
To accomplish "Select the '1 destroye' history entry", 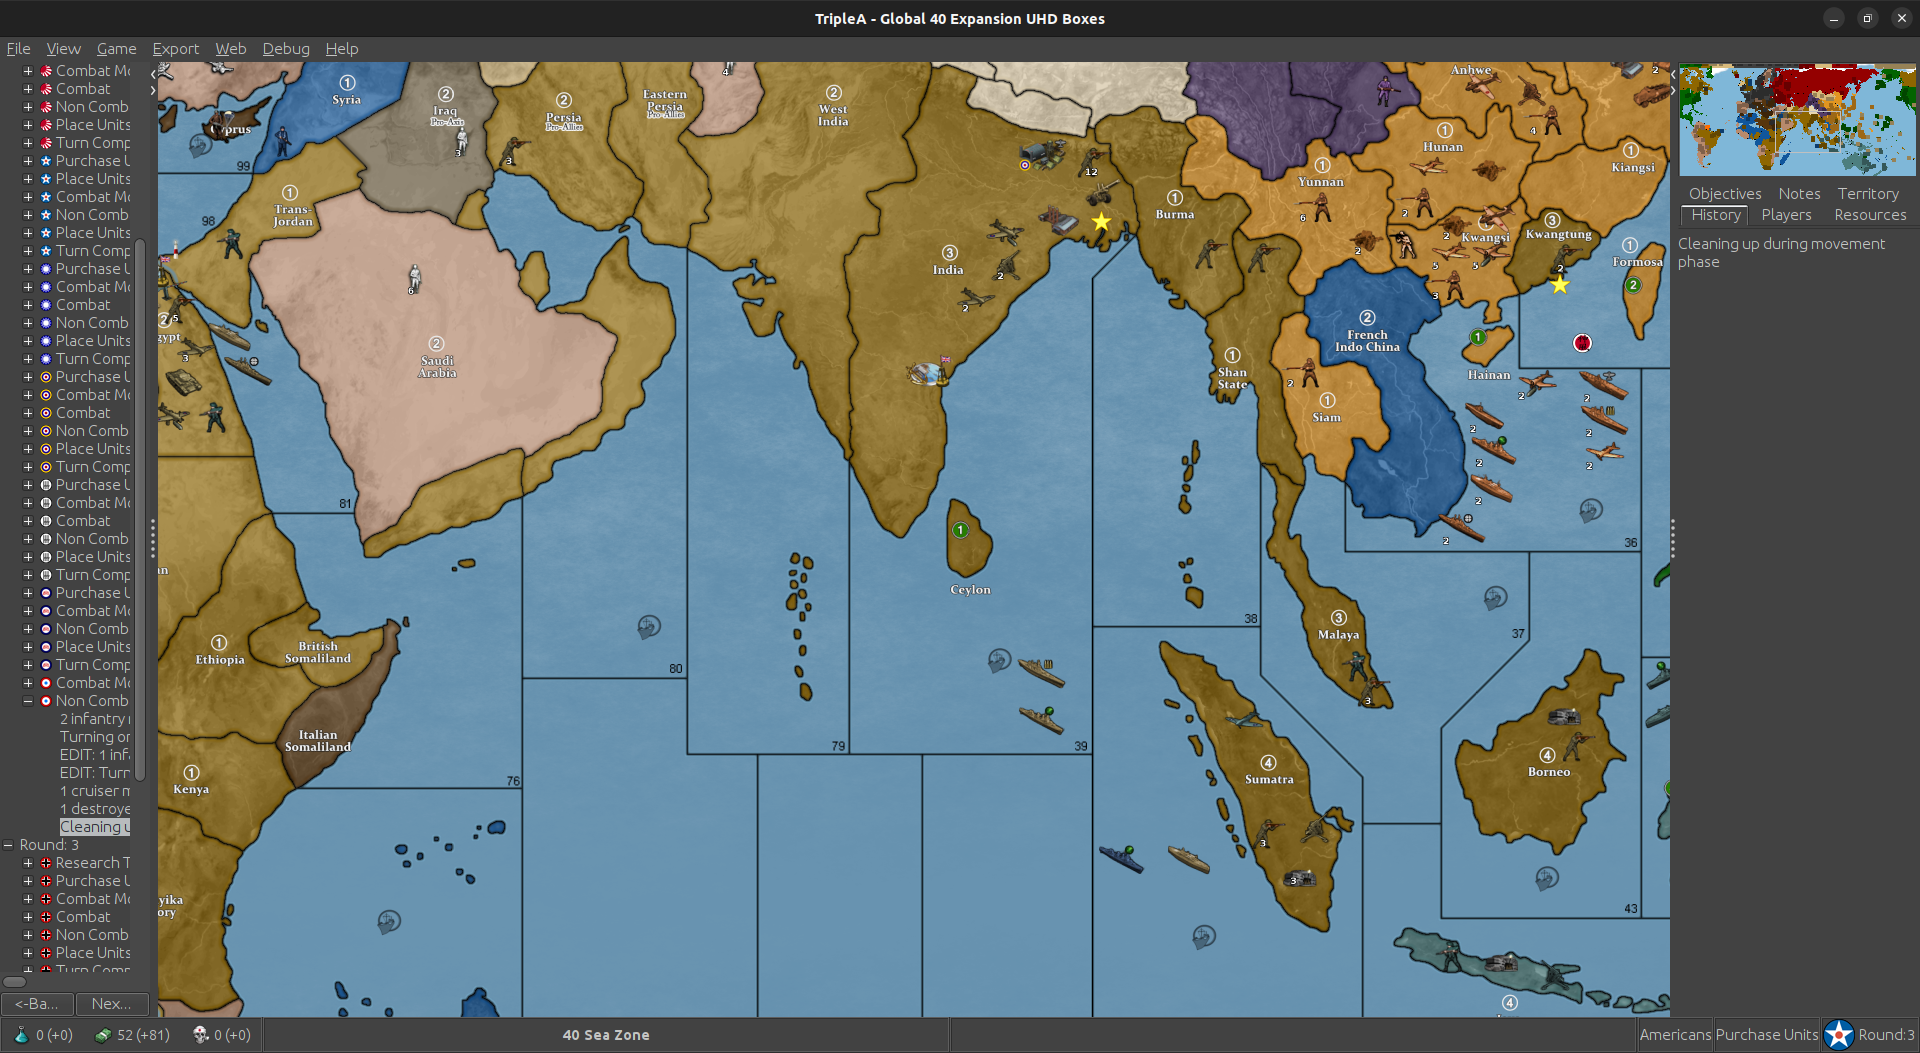I will coord(94,809).
